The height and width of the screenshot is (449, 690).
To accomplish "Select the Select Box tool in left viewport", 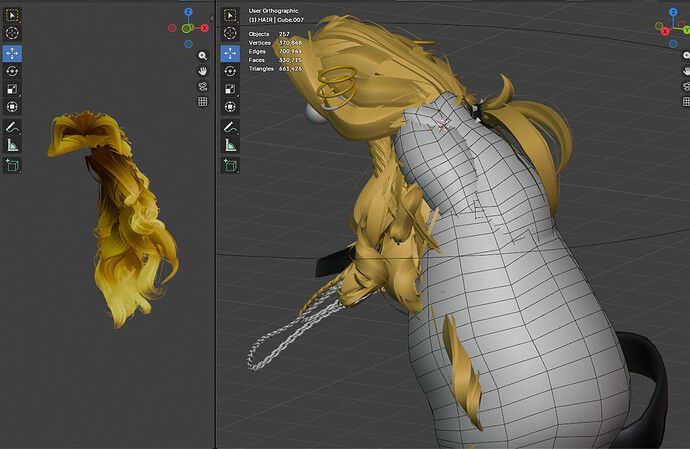I will [x=12, y=15].
